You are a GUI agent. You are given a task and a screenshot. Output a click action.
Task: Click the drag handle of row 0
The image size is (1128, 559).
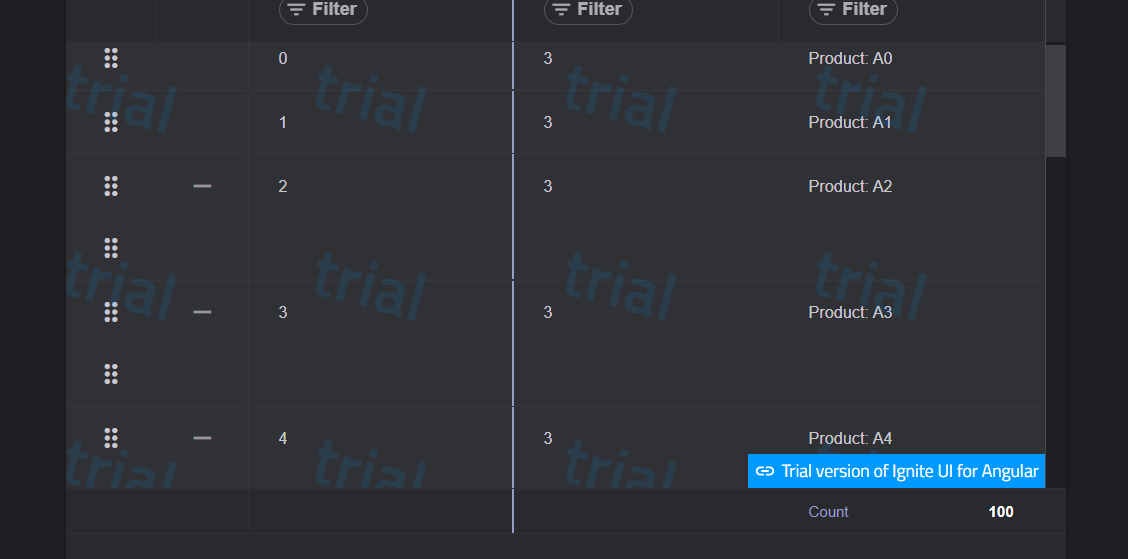111,58
